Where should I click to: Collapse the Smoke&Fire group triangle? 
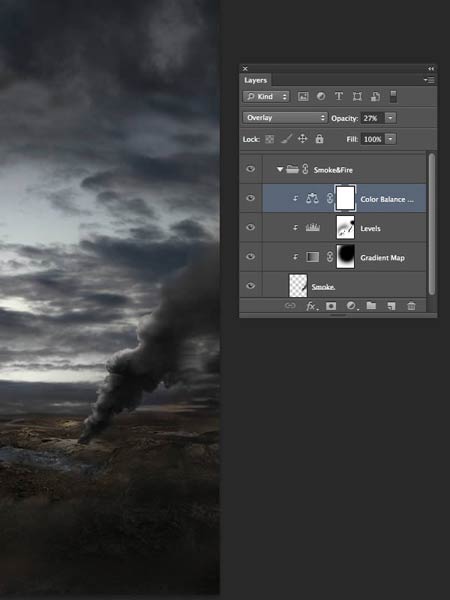[280, 169]
